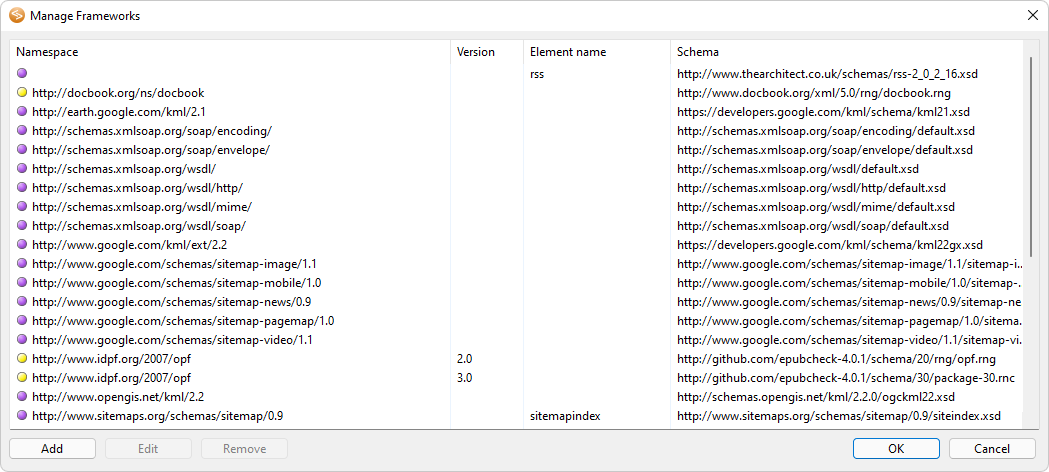Select namespace text http://schemas.xmlsoap.org/soap/encoding/
1049x472 pixels.
pos(152,130)
